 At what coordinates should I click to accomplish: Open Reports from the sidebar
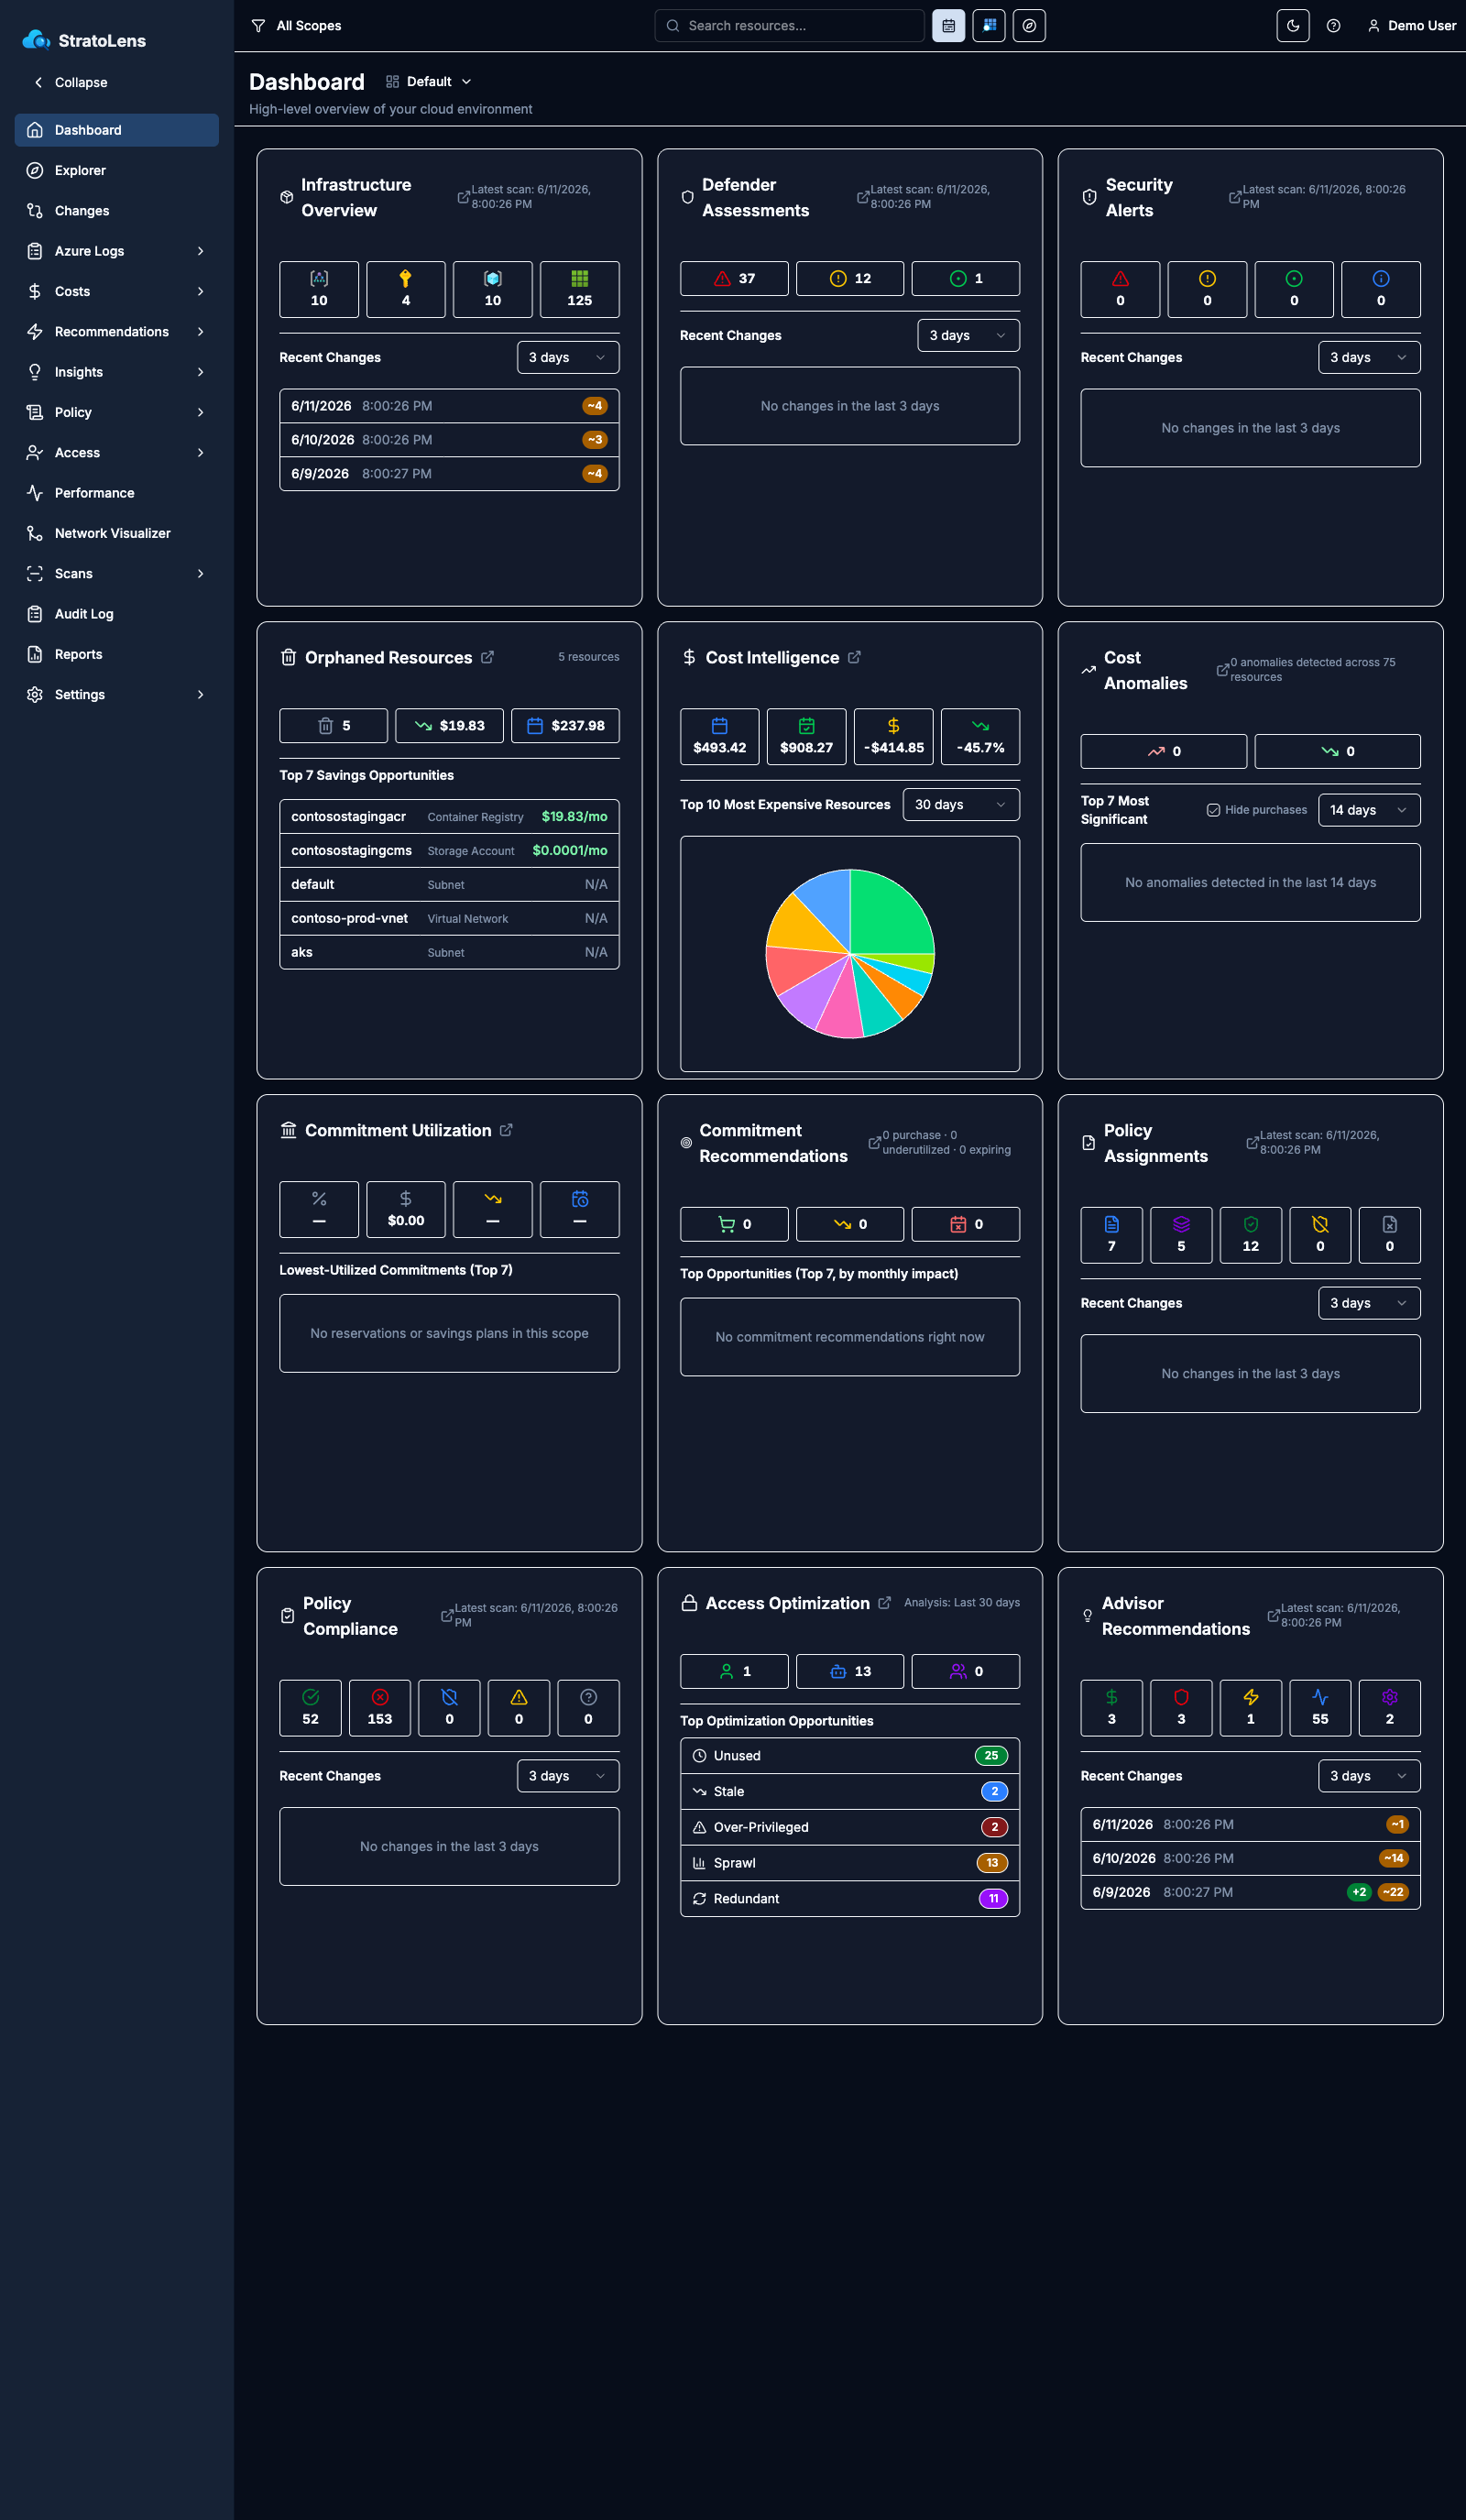pos(117,654)
